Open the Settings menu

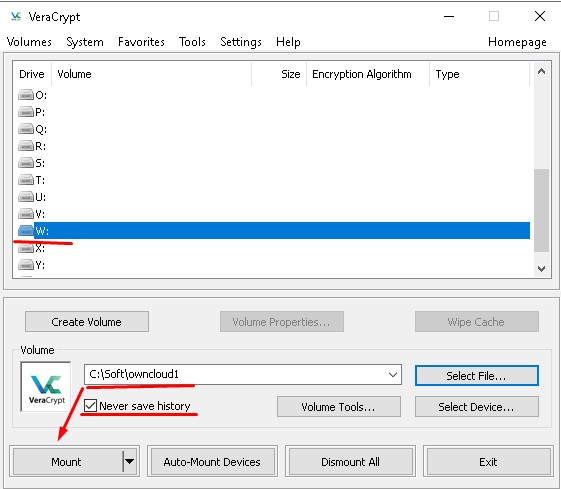tap(241, 42)
